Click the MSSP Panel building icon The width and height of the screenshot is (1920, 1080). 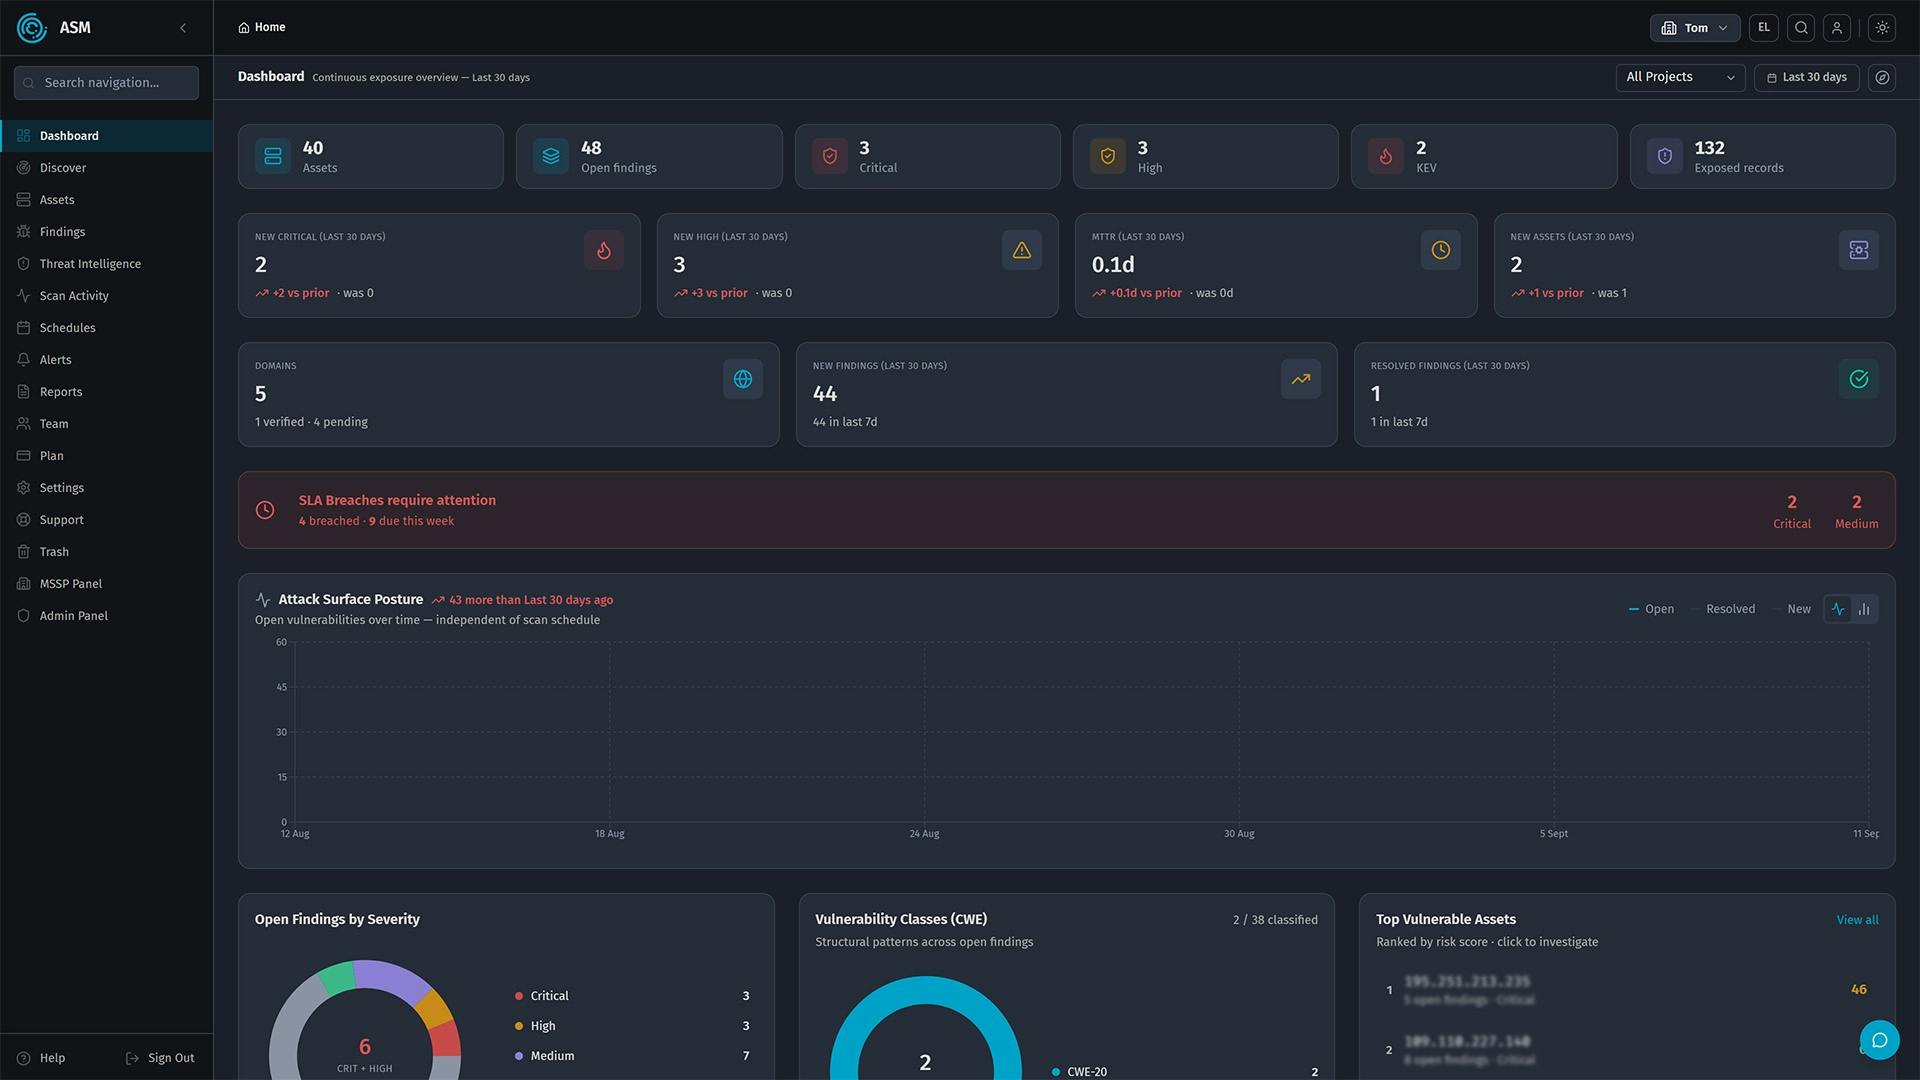pyautogui.click(x=24, y=584)
